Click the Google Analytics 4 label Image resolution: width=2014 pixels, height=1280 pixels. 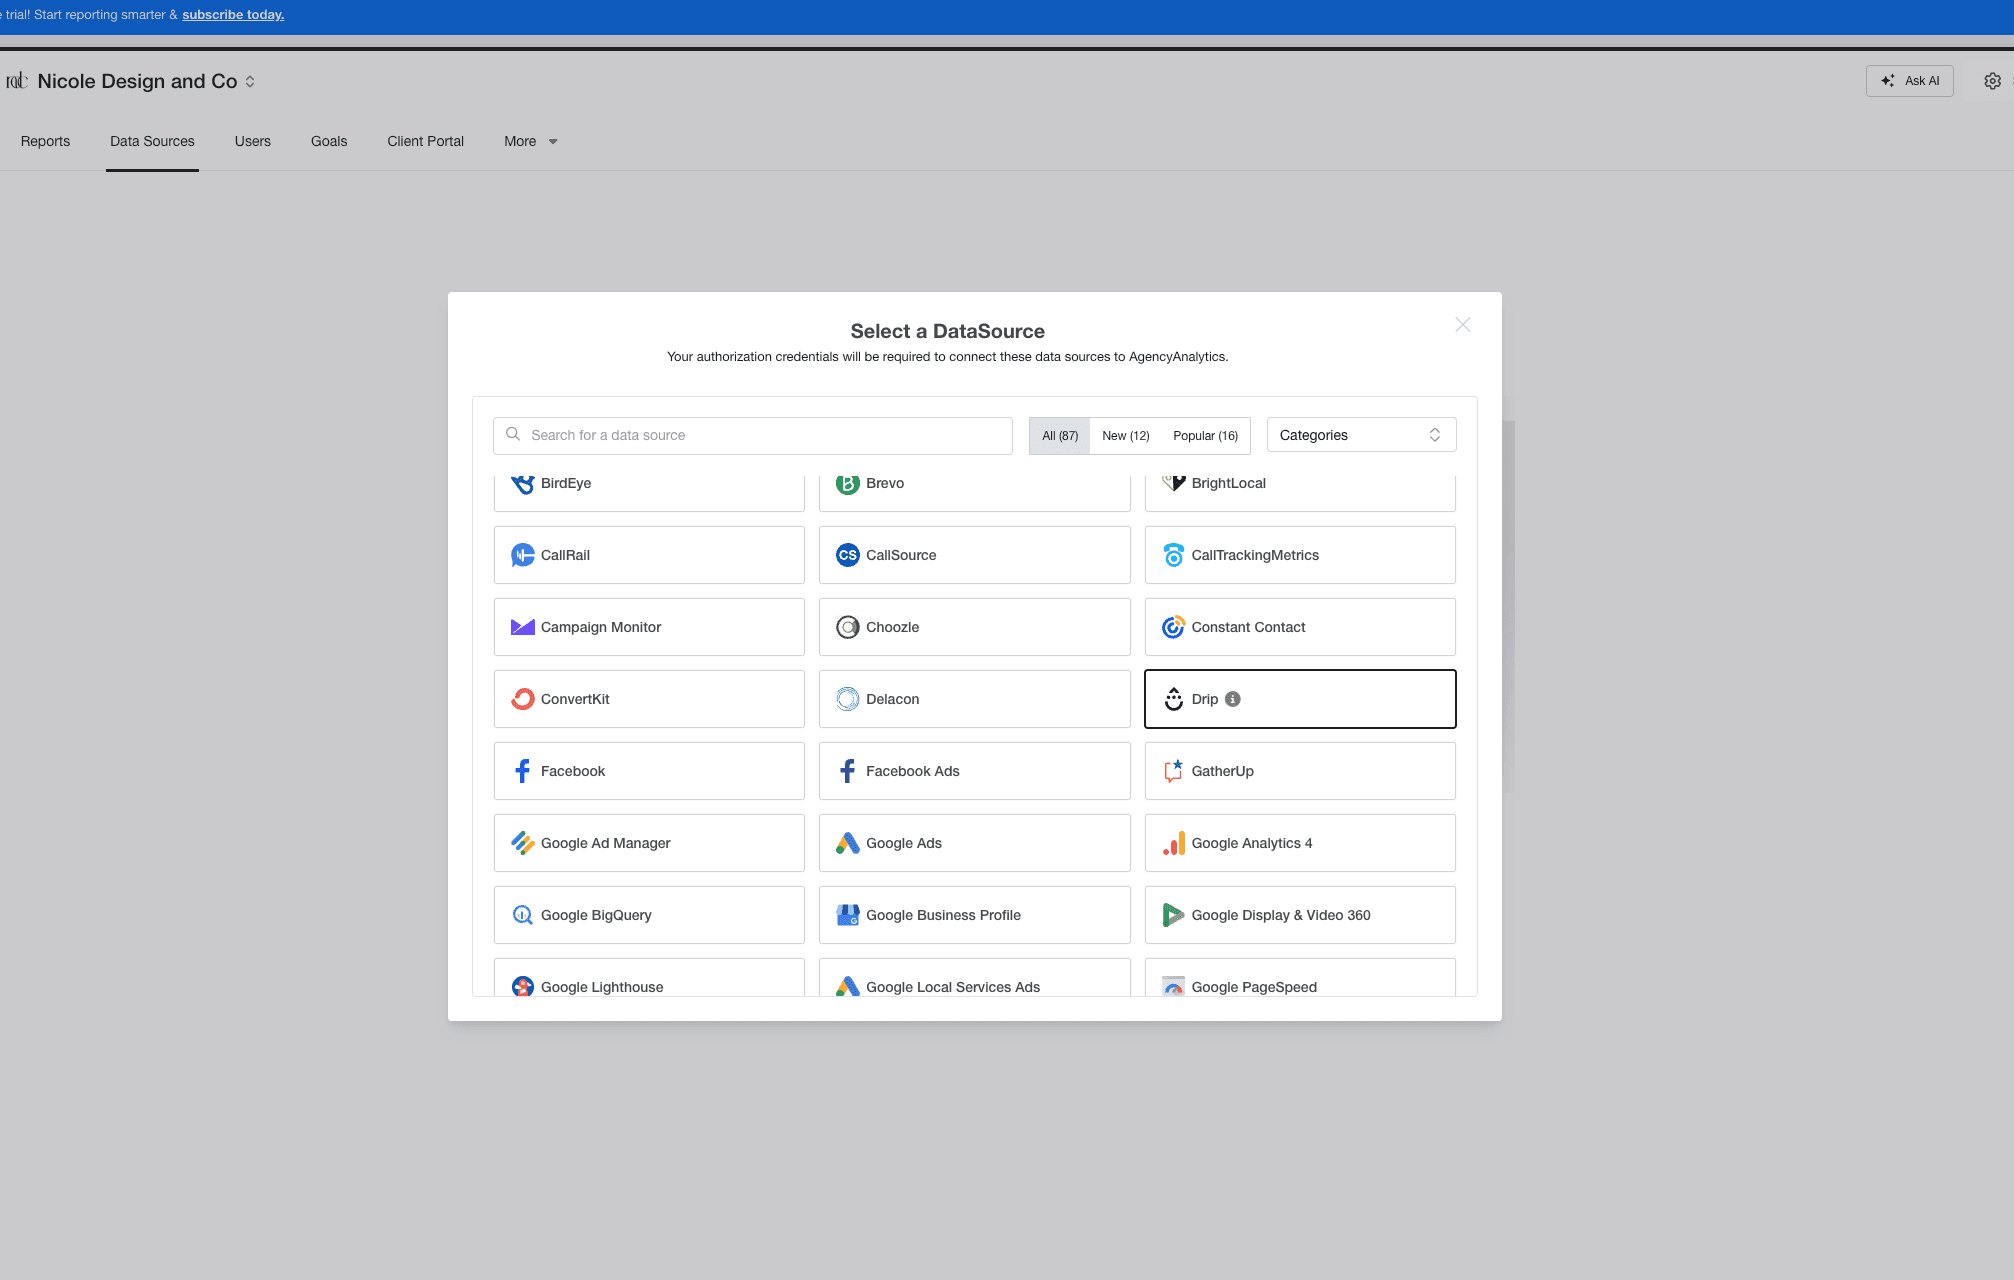tap(1252, 843)
